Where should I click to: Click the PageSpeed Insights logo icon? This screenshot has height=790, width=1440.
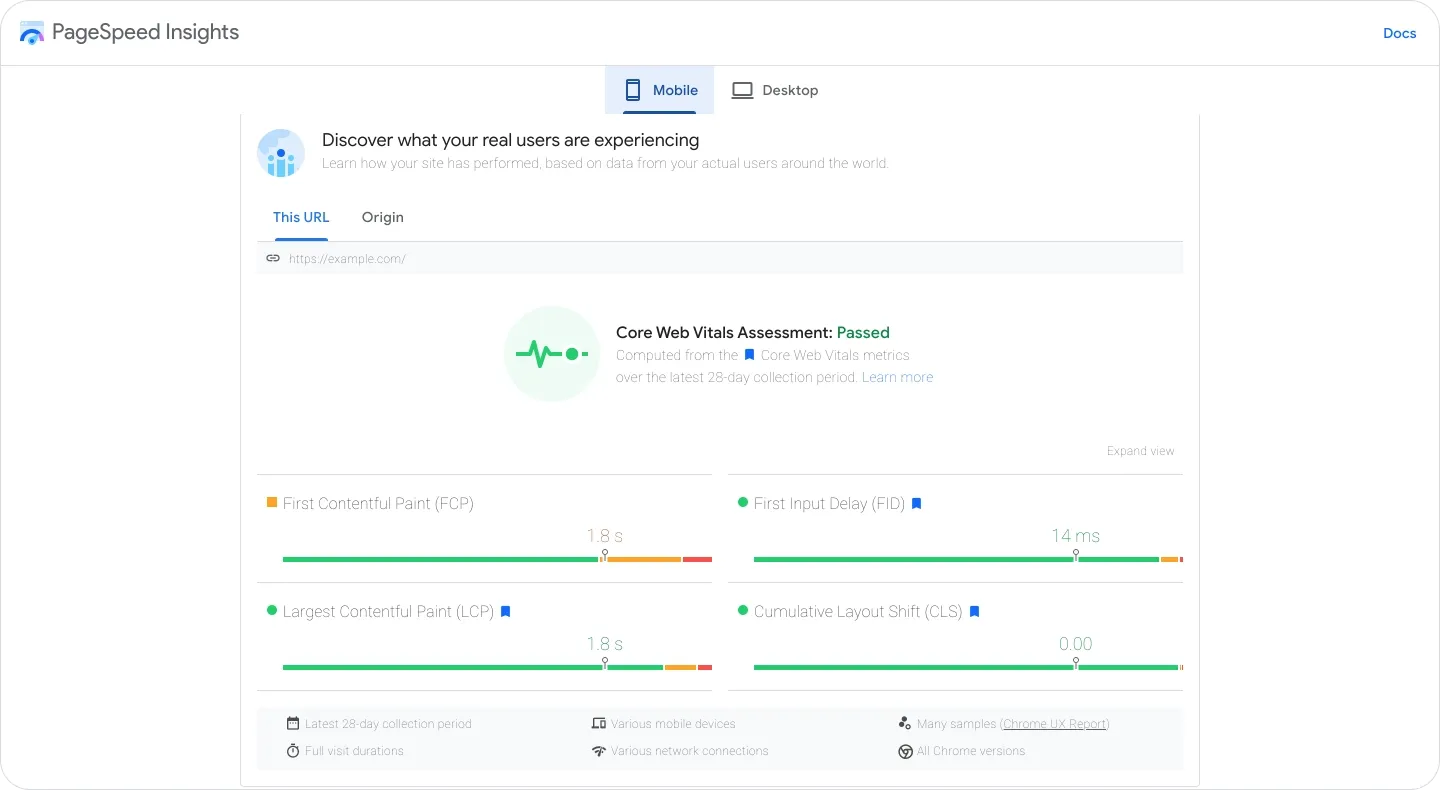pos(32,33)
